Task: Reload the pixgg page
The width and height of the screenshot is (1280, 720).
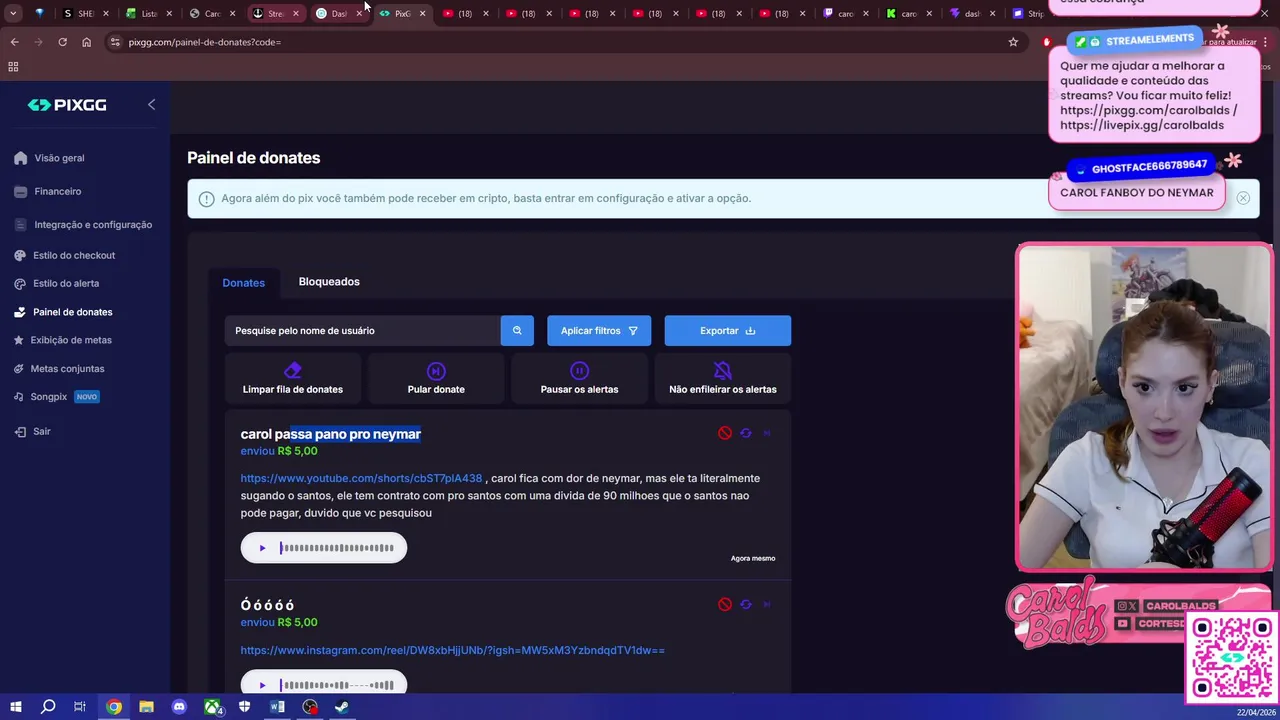Action: pyautogui.click(x=62, y=42)
